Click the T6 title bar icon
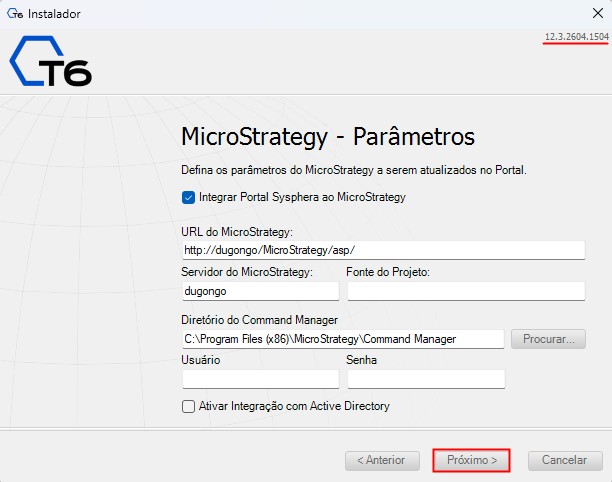This screenshot has height=482, width=612. pyautogui.click(x=15, y=14)
